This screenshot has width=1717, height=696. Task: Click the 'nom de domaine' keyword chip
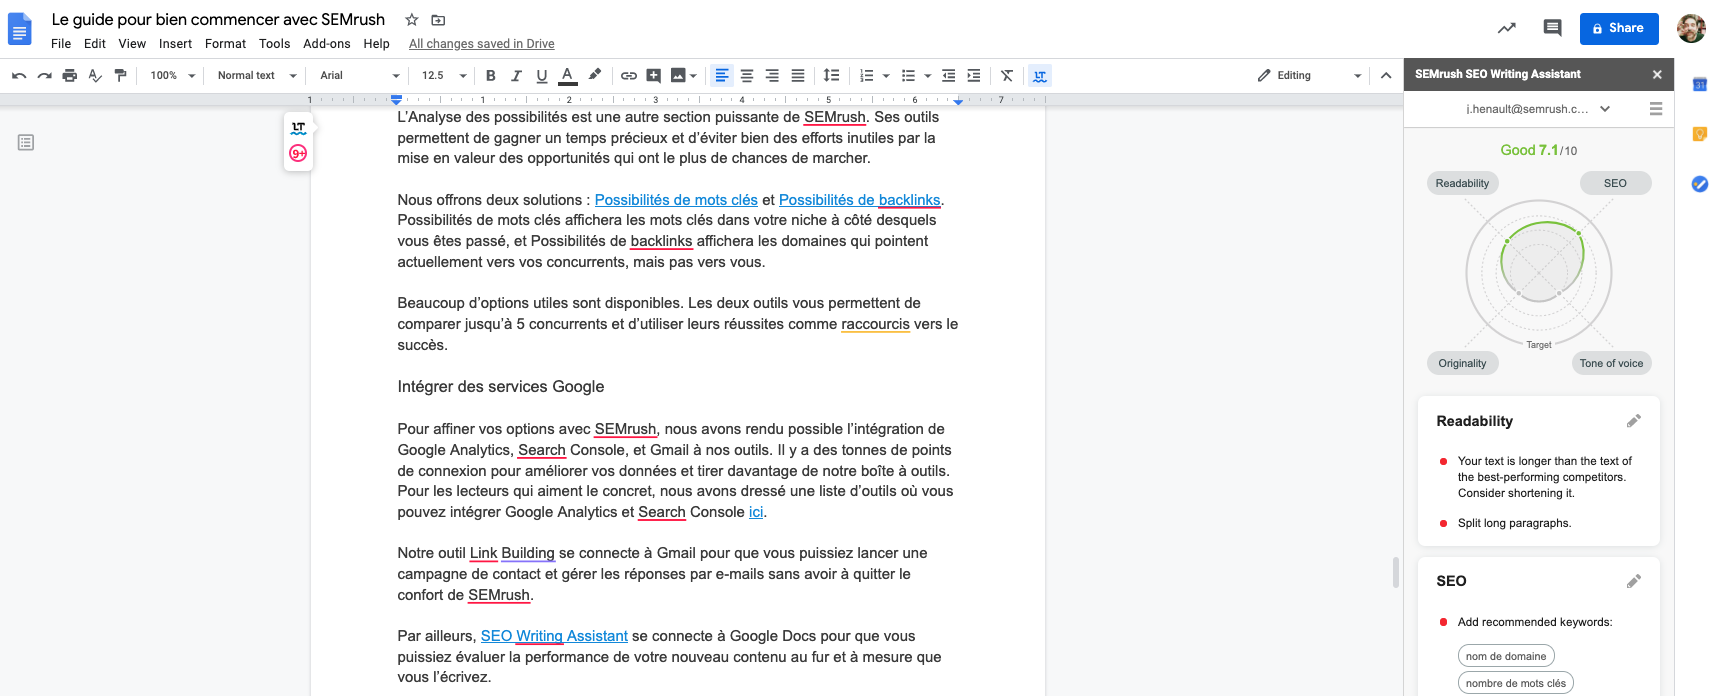[x=1506, y=656]
